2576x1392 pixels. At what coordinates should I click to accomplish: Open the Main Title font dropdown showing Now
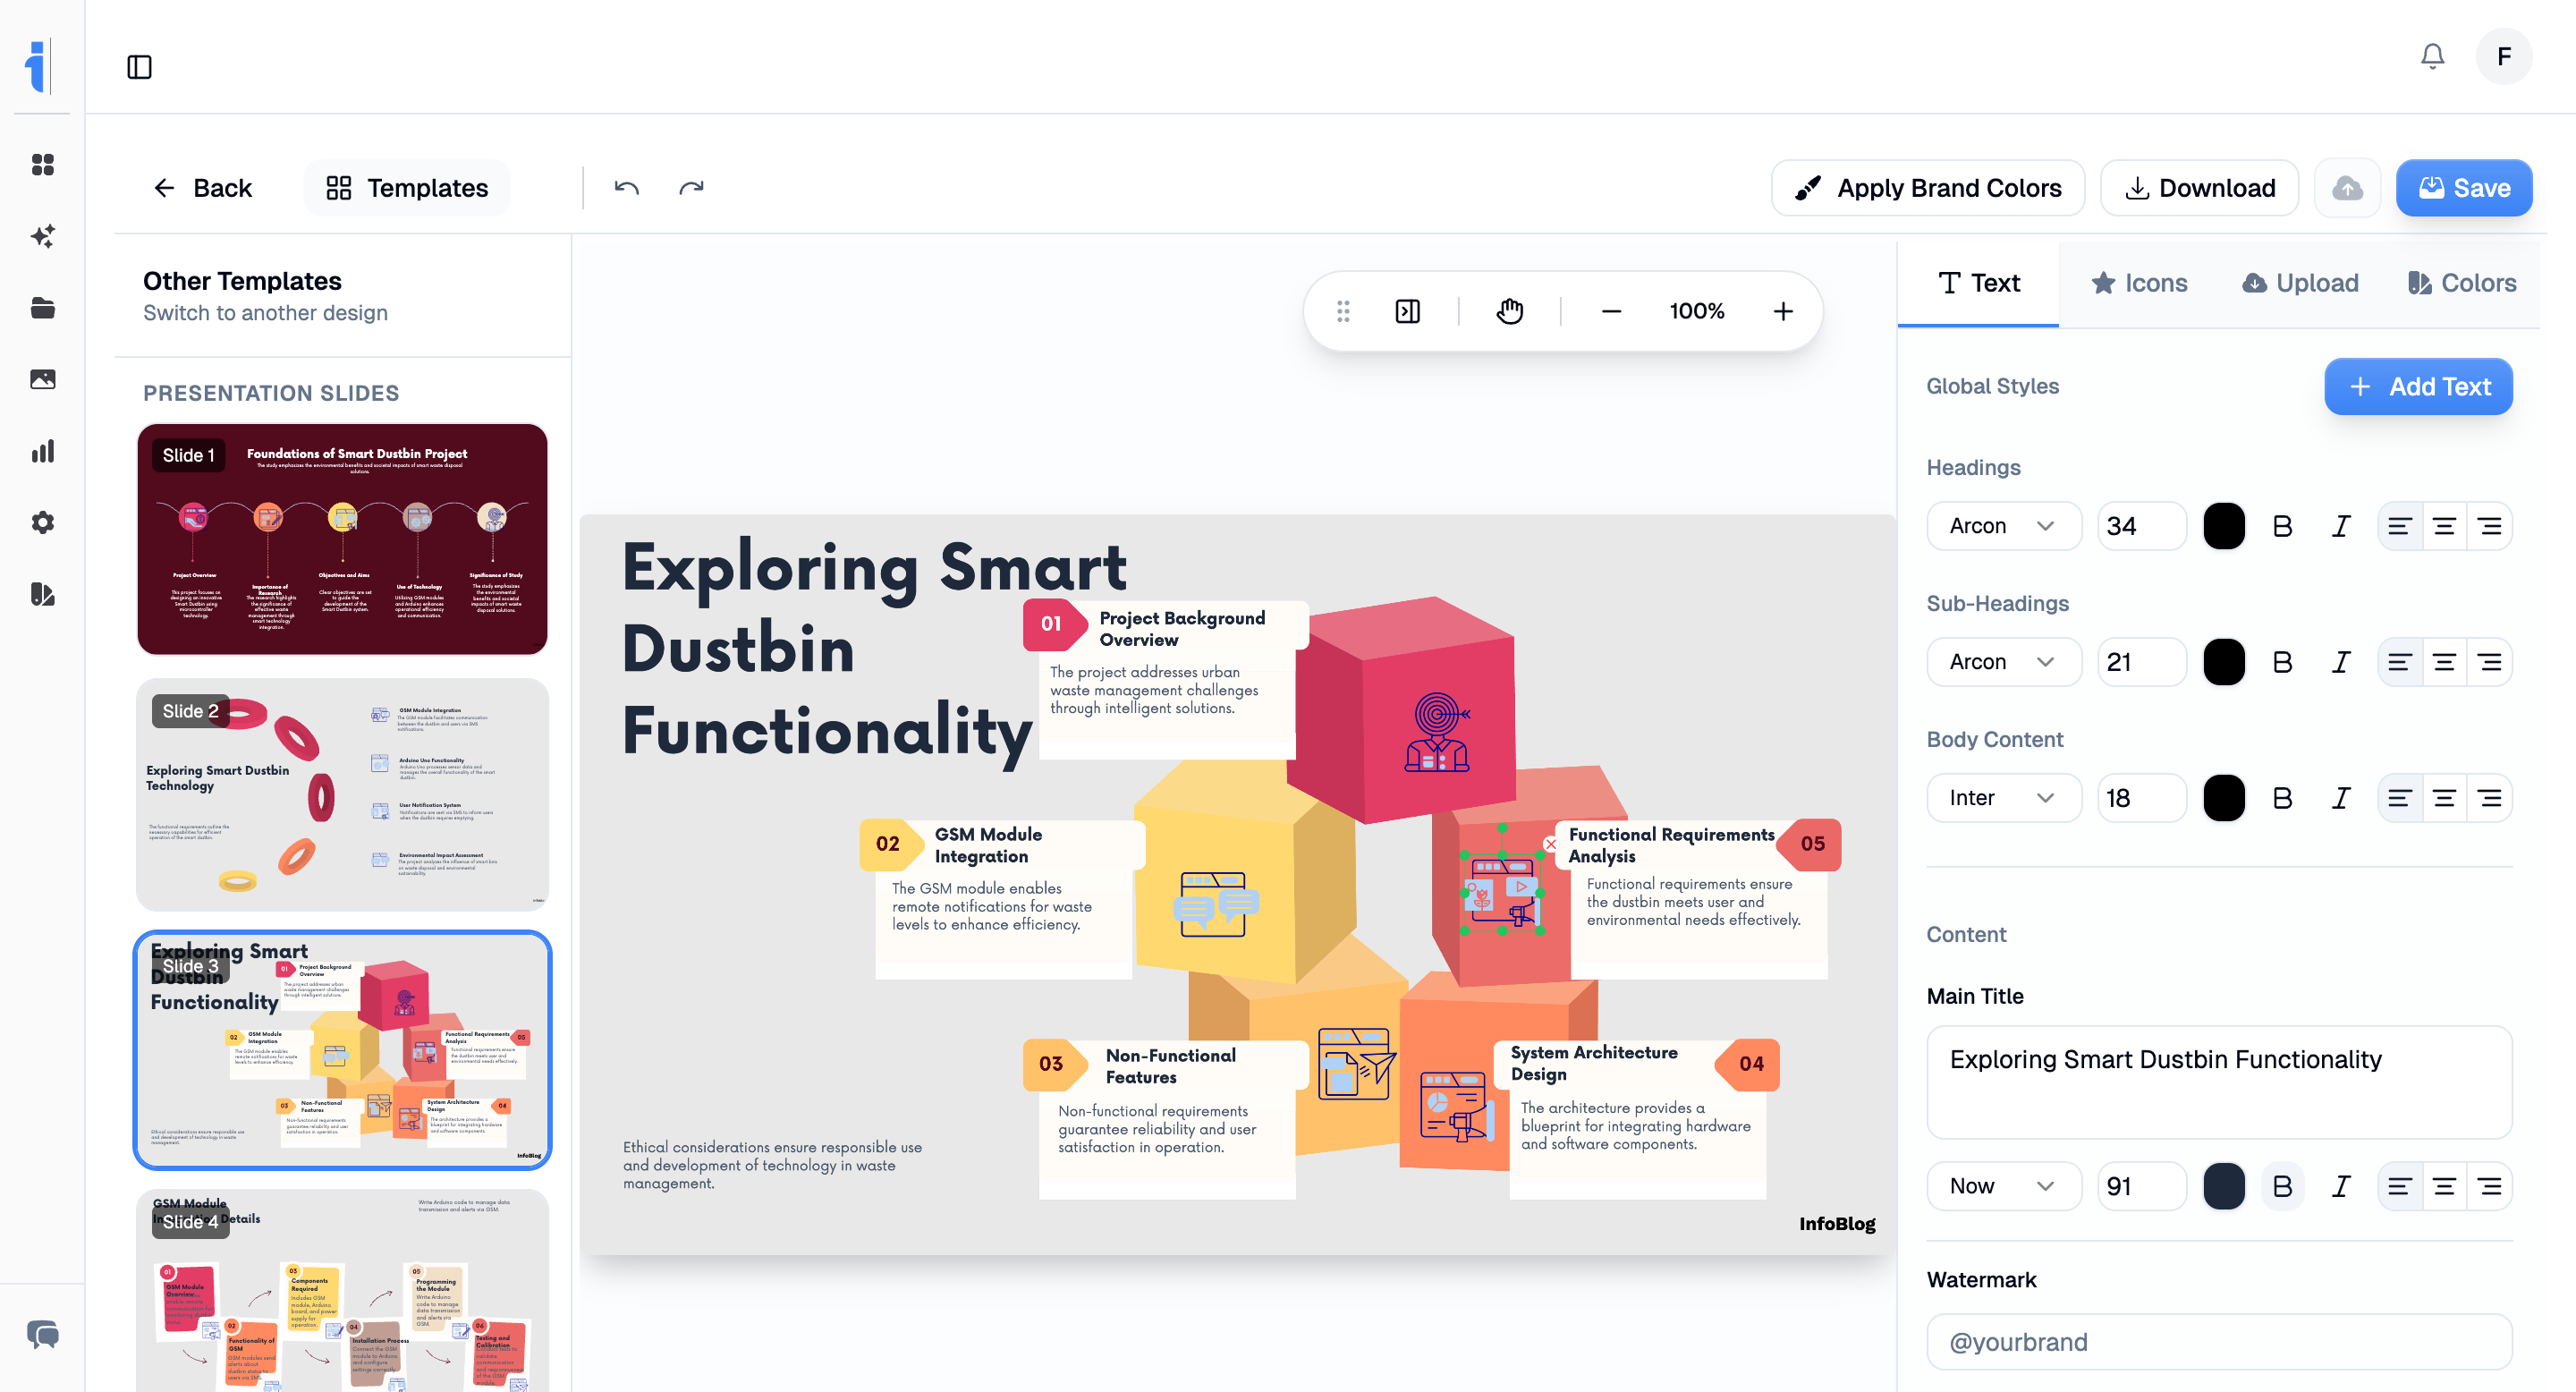coord(2004,1185)
